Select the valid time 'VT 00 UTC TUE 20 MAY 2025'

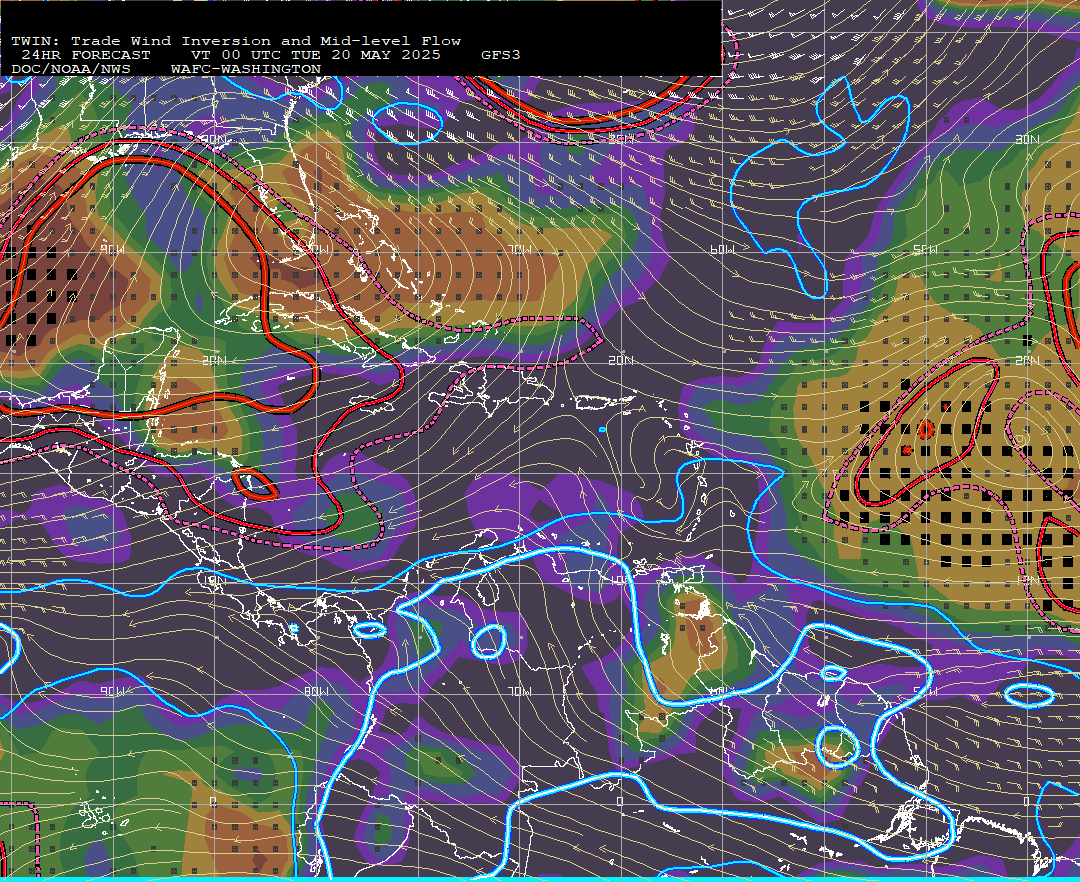coord(315,55)
